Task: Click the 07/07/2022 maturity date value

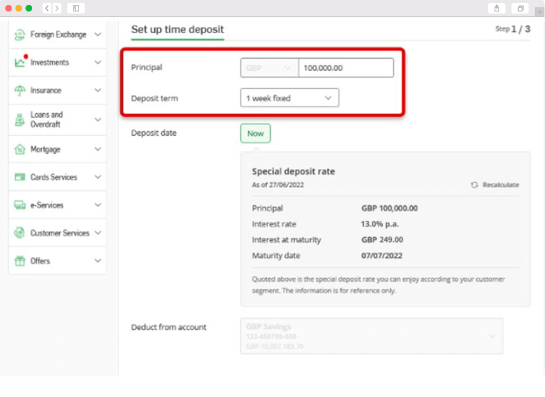Action: pos(382,256)
